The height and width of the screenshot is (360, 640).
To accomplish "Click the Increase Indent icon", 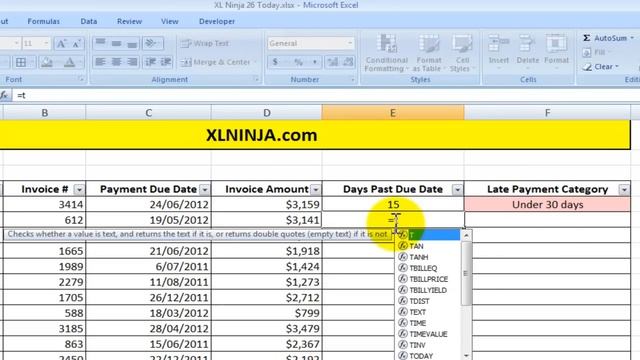I will tap(166, 62).
